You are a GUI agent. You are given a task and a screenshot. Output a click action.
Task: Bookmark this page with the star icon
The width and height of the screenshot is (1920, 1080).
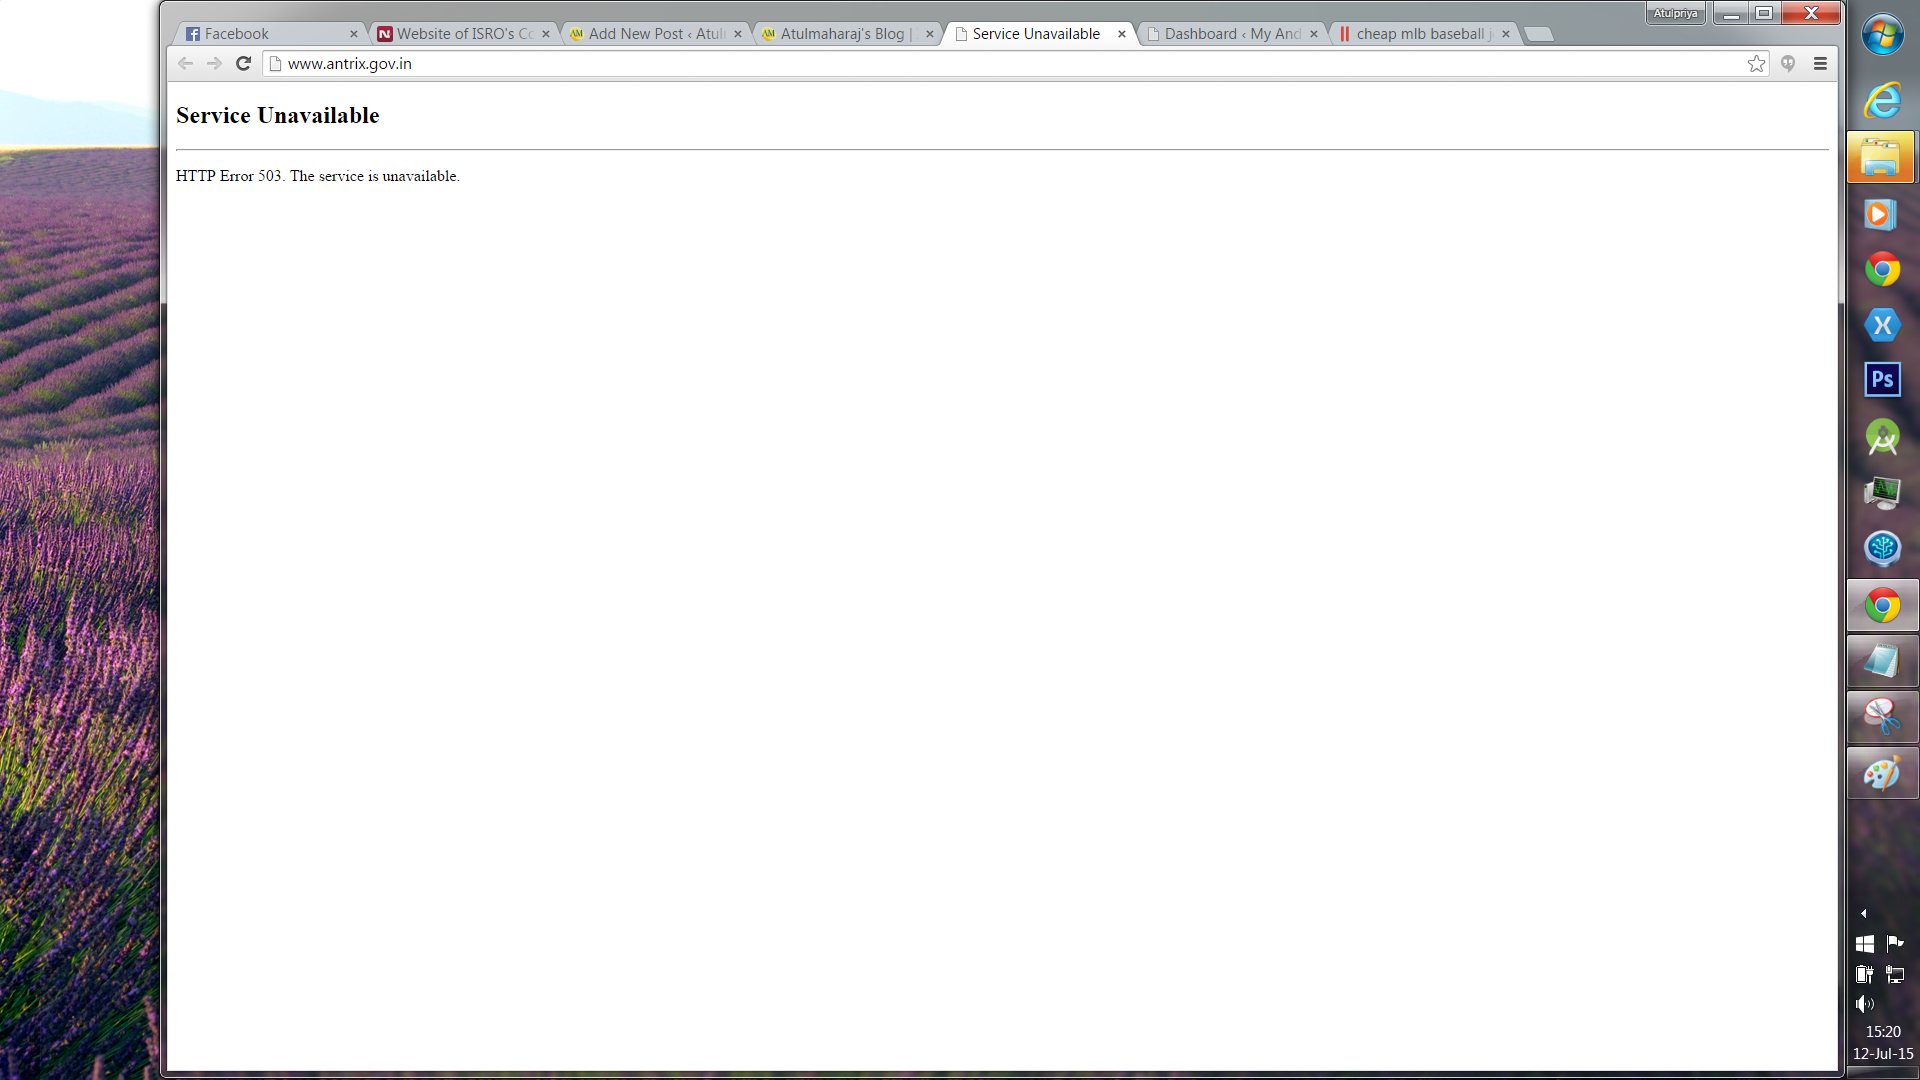point(1756,64)
